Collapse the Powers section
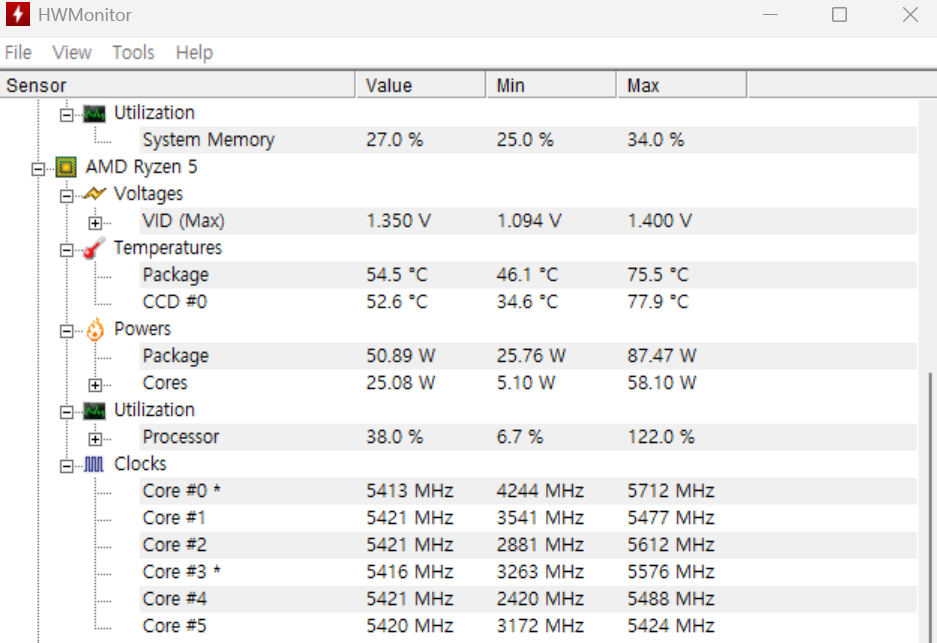 point(66,331)
